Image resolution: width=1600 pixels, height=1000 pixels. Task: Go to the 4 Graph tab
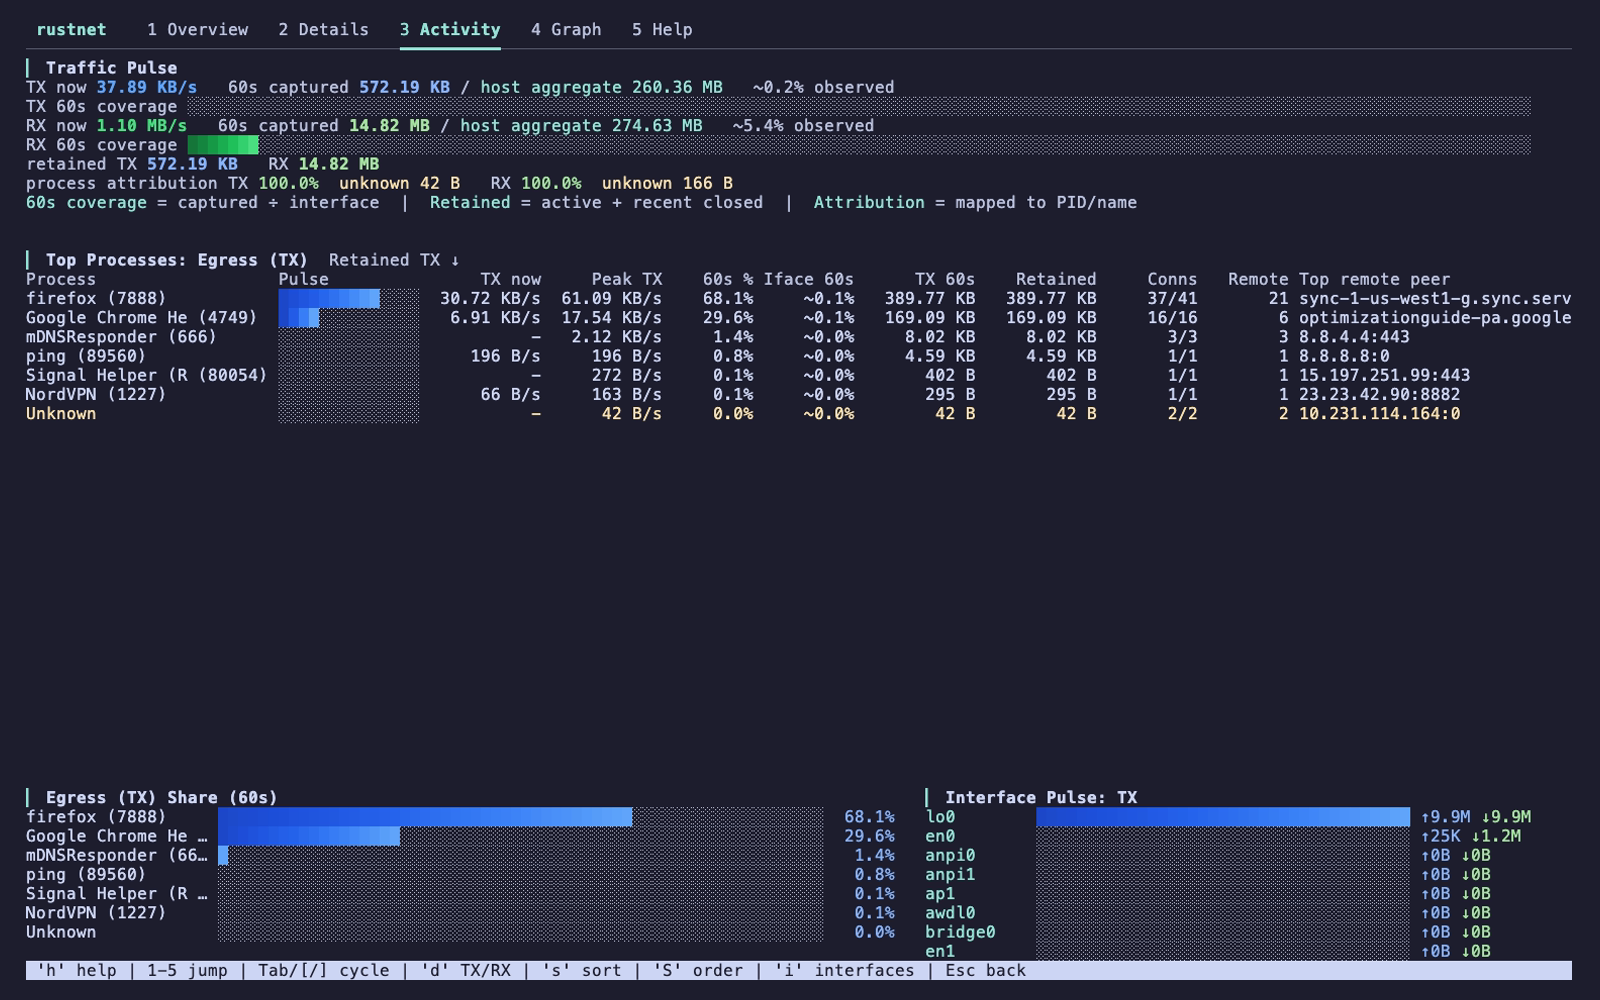click(x=566, y=30)
